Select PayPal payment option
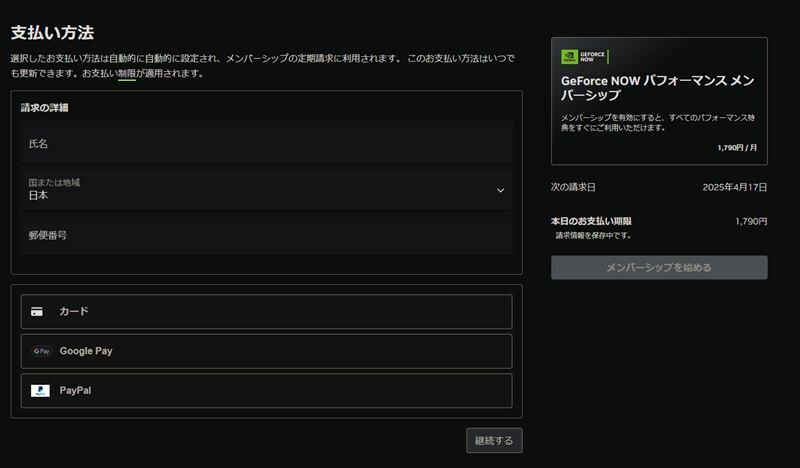 coord(266,391)
